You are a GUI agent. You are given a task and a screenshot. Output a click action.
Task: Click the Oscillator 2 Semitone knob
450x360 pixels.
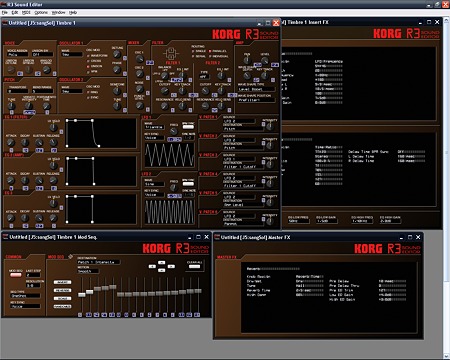[117, 91]
